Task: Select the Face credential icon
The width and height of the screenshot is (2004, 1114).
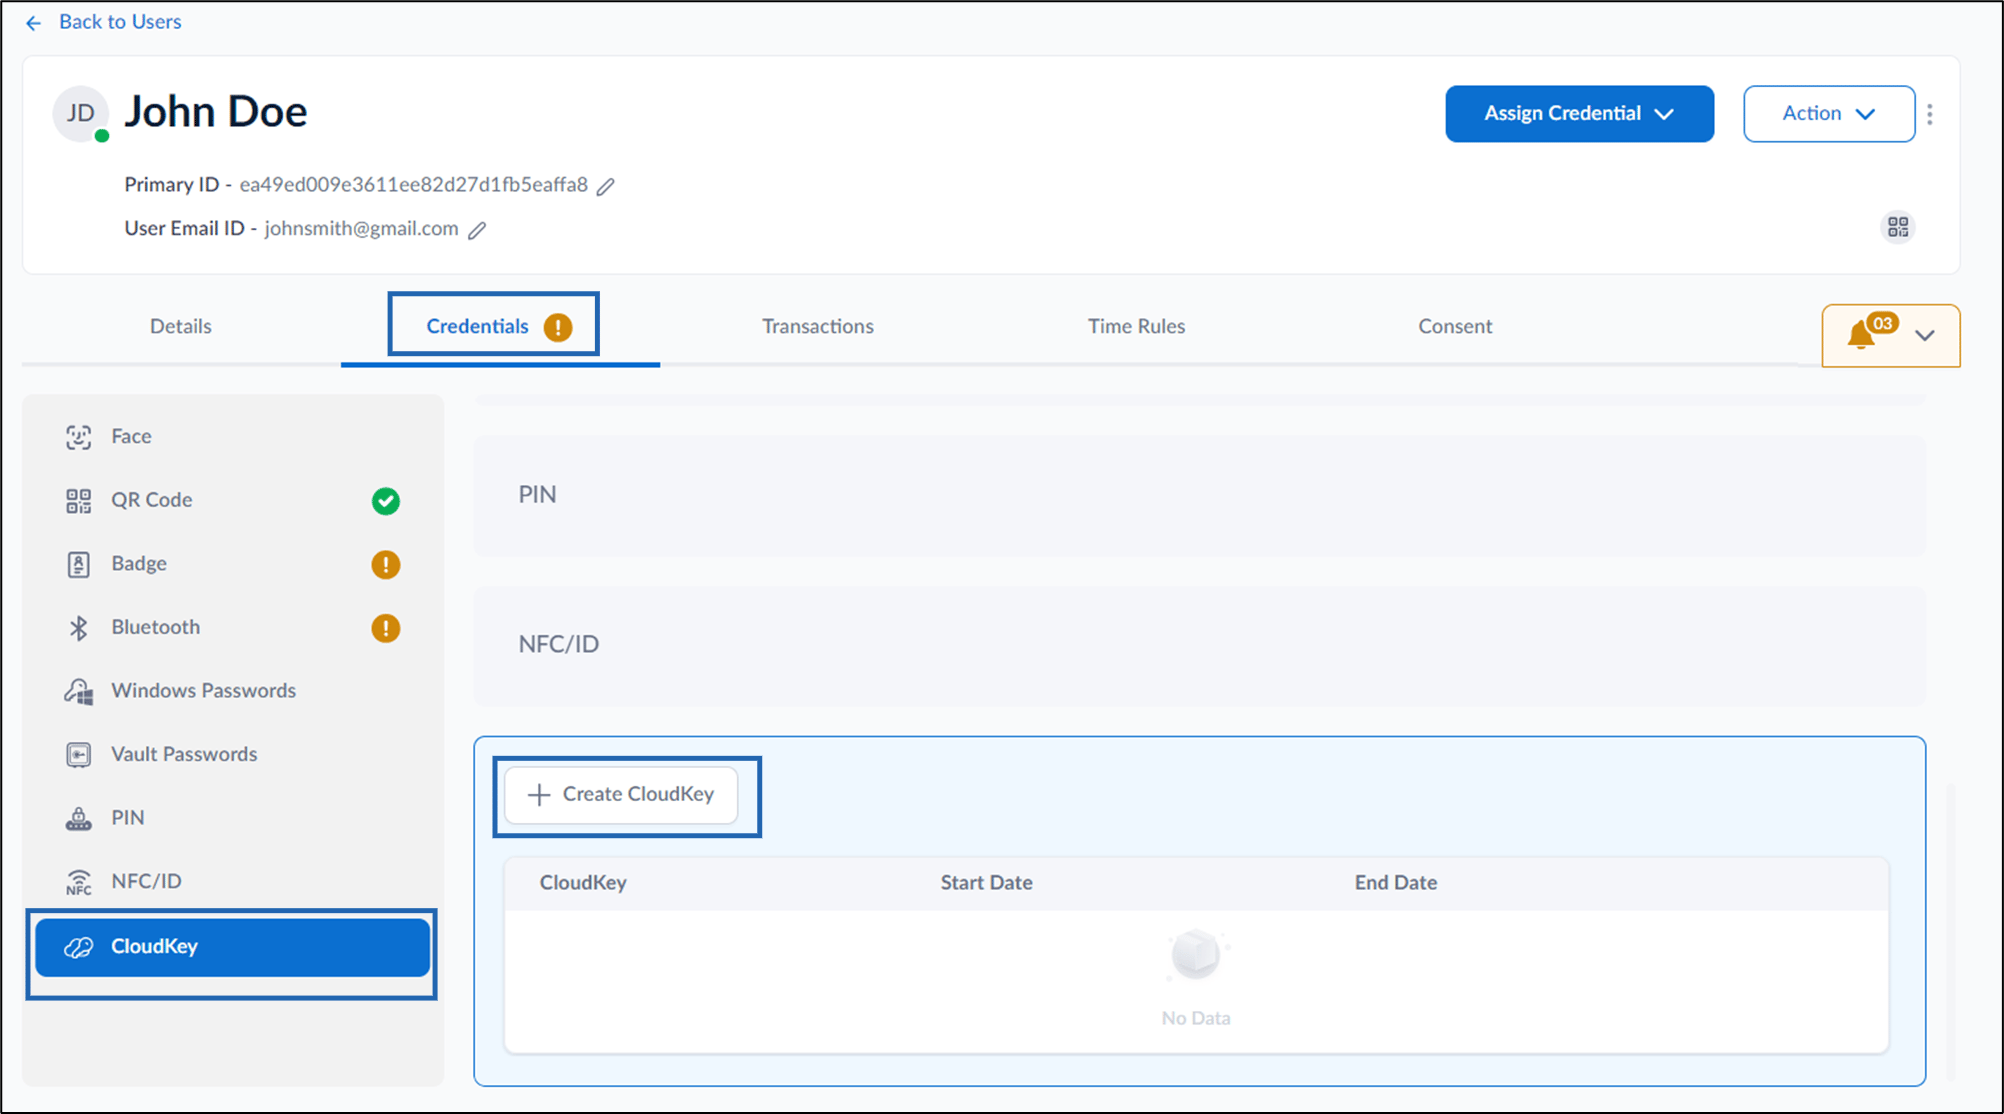Action: tap(79, 437)
